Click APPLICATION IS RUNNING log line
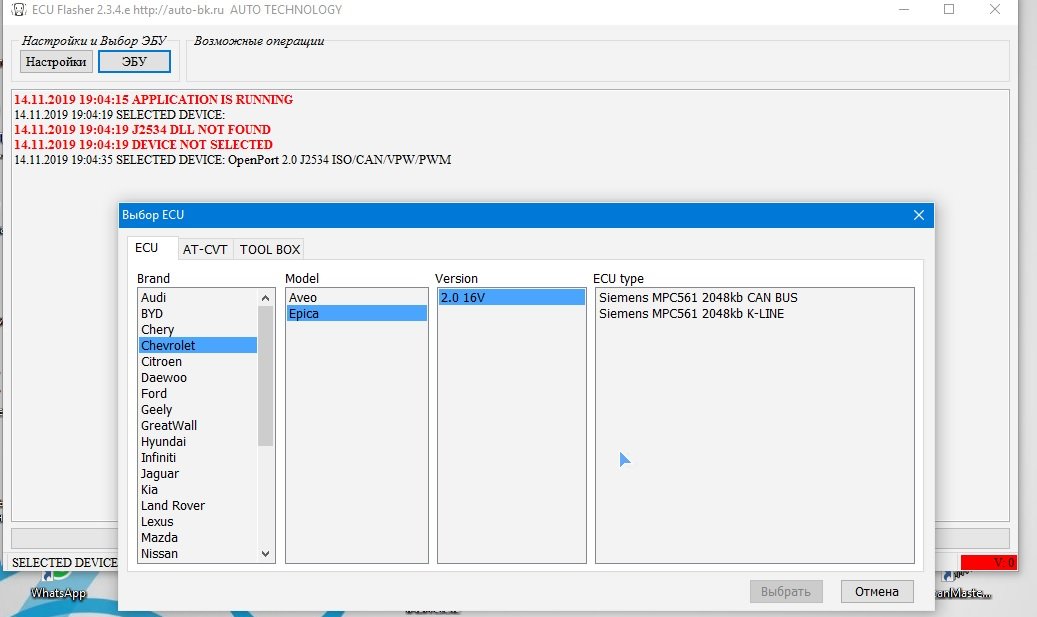Viewport: 1037px width, 617px height. (x=153, y=100)
